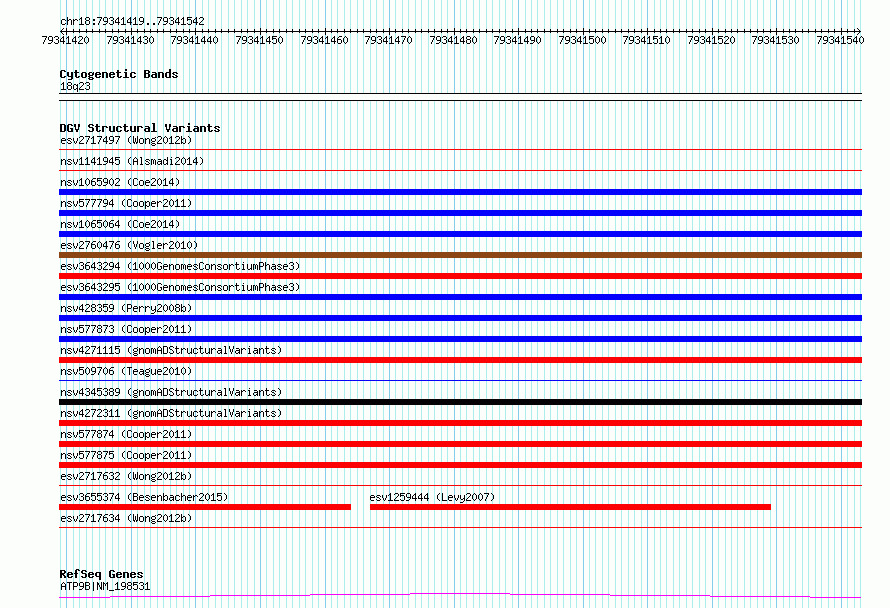Click the 18q23 cytogenetic band label
Image resolution: width=890 pixels, height=608 pixels.
click(x=75, y=86)
